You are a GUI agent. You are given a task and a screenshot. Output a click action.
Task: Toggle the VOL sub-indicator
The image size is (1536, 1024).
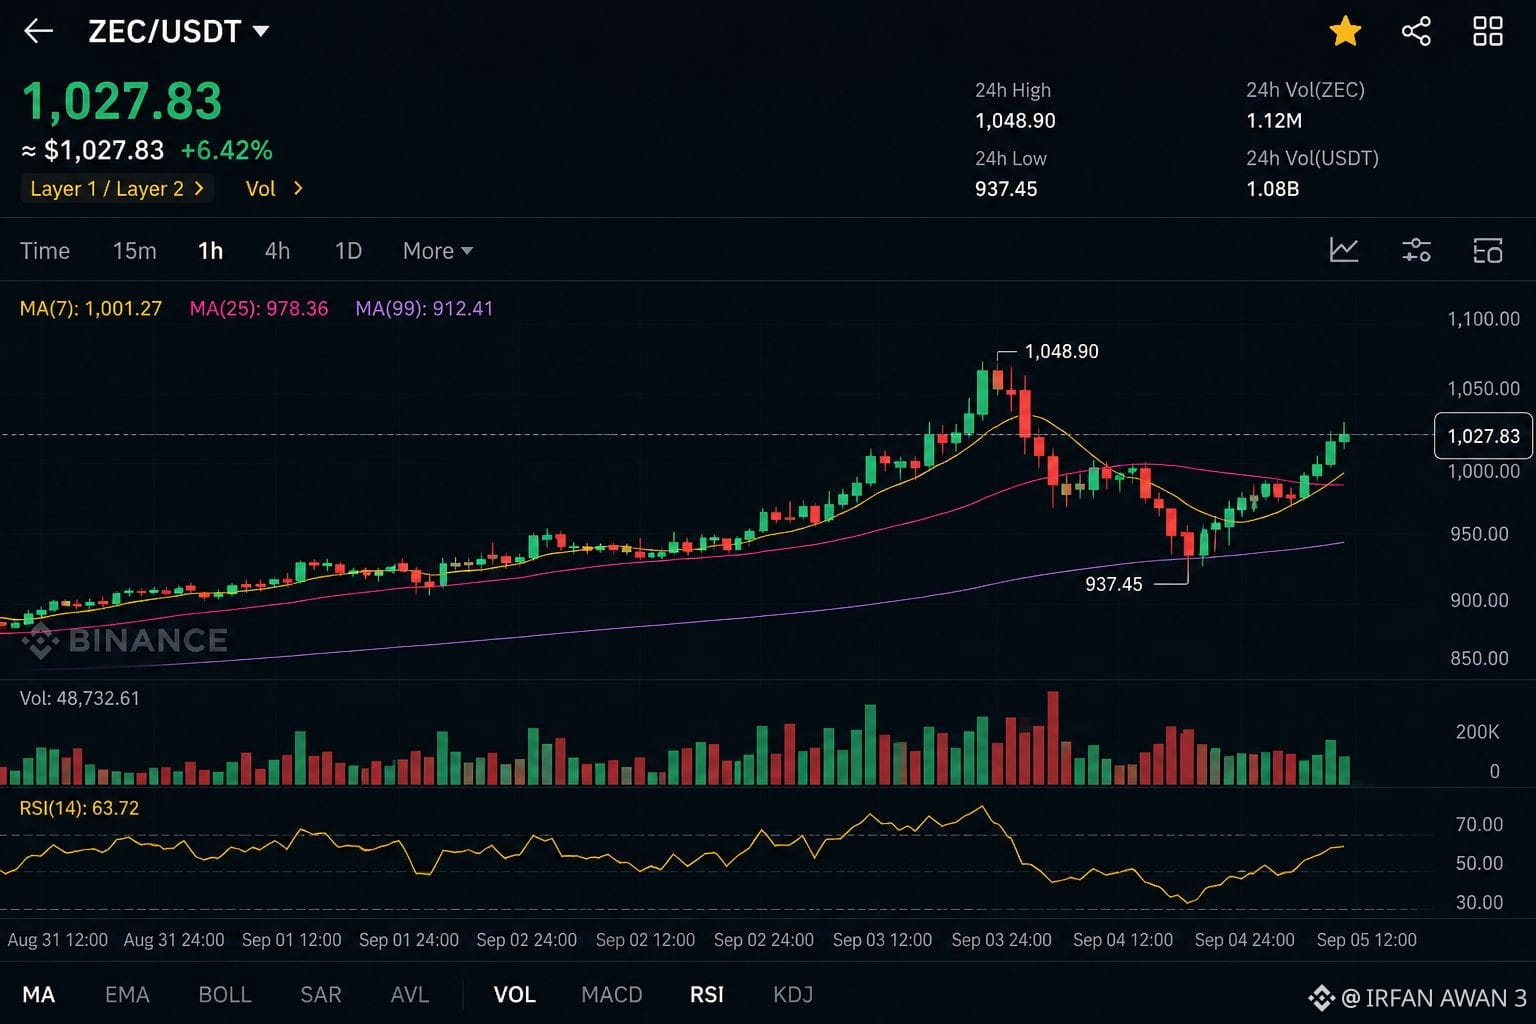514,995
